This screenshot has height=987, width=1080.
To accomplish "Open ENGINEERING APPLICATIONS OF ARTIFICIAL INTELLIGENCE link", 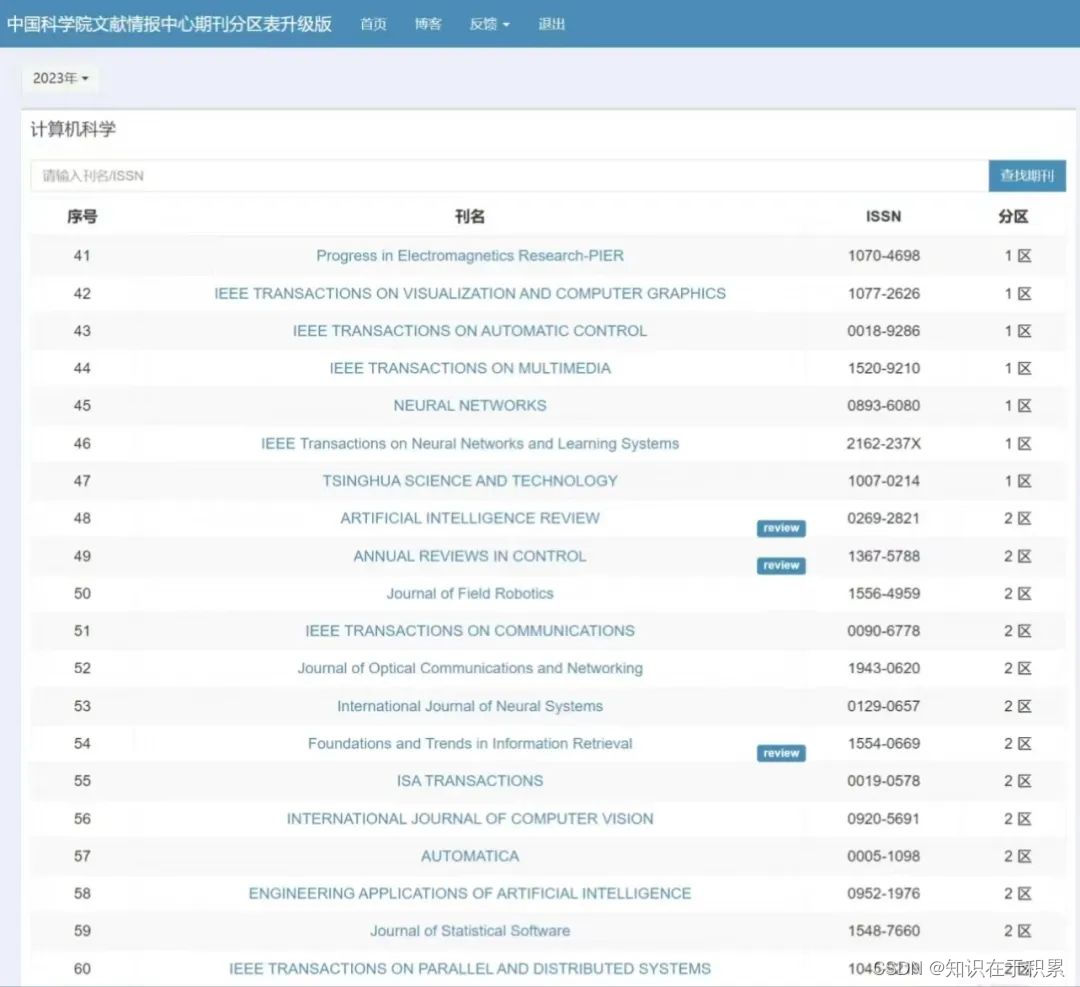I will [x=470, y=893].
